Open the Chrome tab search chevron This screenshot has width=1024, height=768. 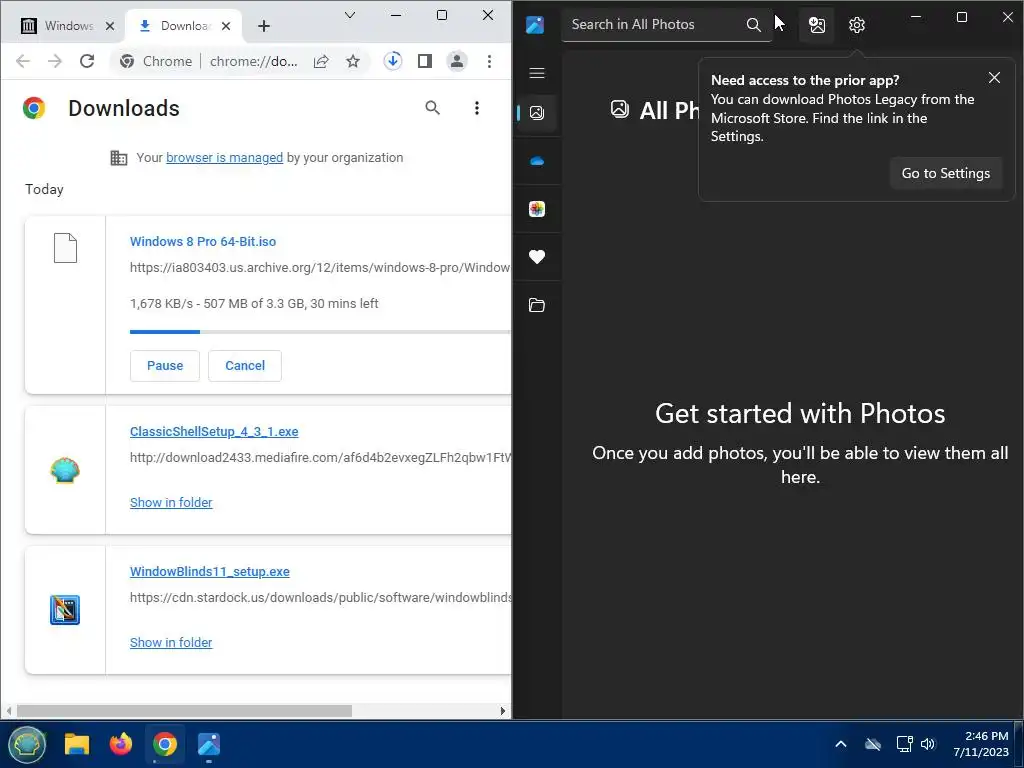point(350,15)
